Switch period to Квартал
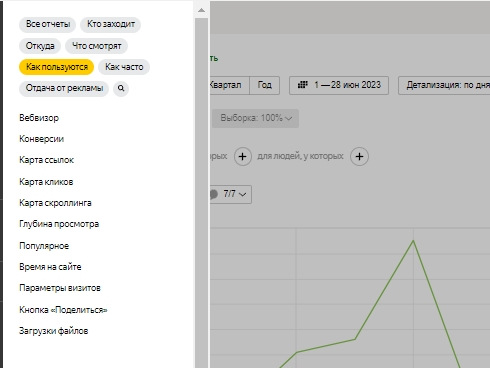This screenshot has height=368, width=490. [229, 85]
